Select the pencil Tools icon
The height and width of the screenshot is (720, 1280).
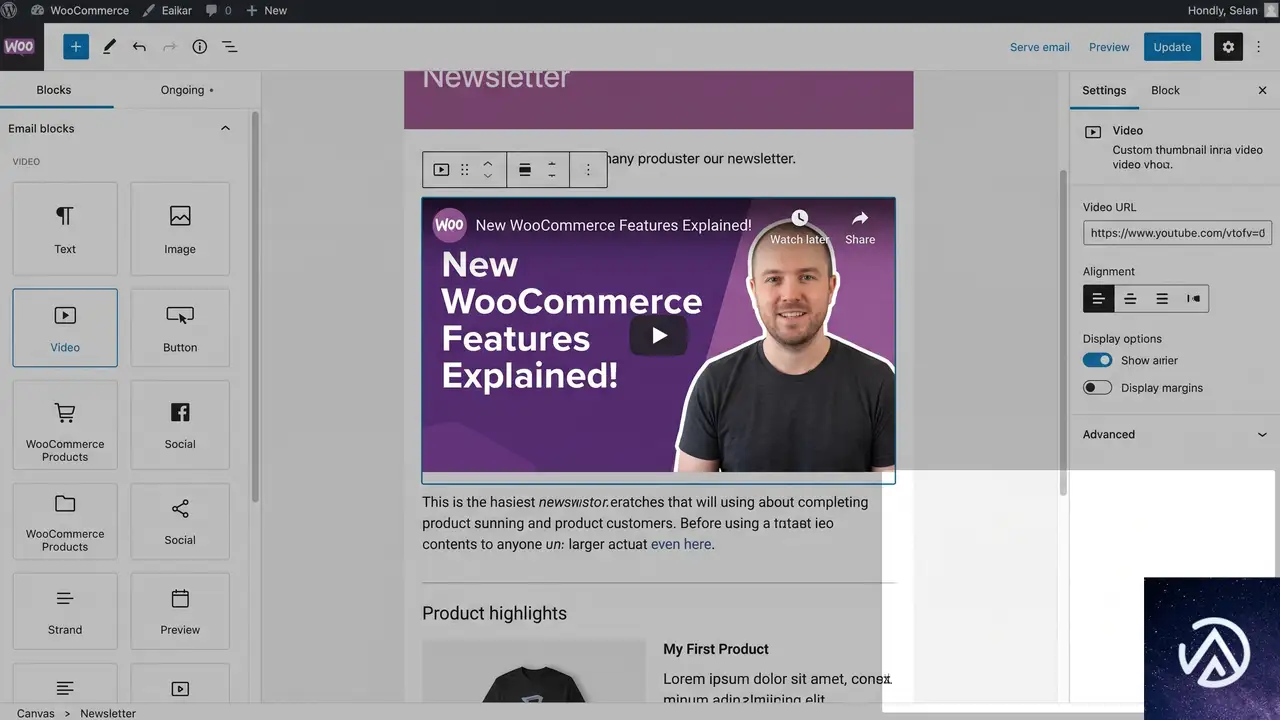tap(109, 47)
